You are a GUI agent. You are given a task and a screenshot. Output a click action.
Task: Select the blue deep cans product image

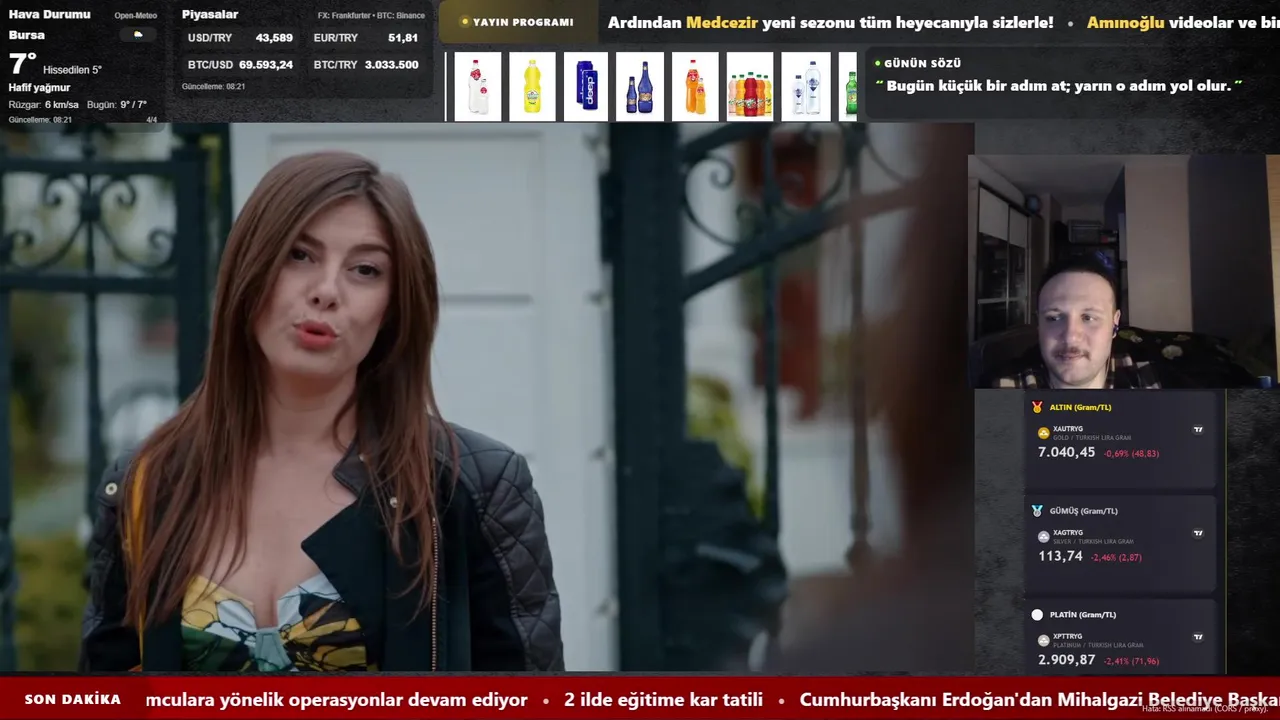(586, 87)
